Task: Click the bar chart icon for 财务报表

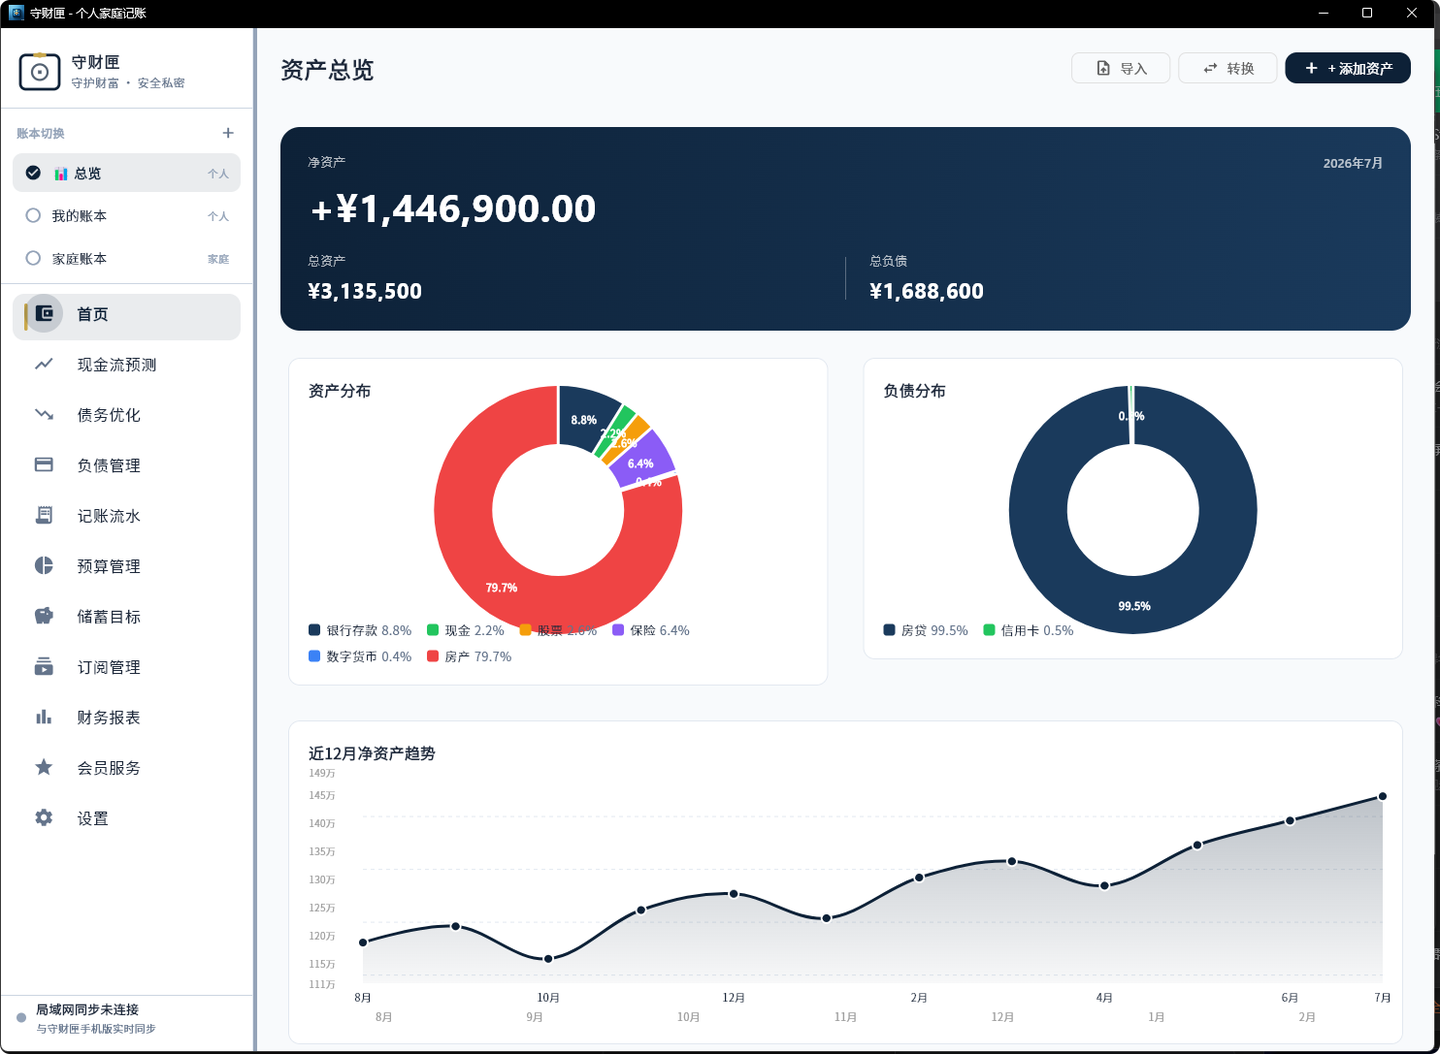Action: [x=44, y=717]
